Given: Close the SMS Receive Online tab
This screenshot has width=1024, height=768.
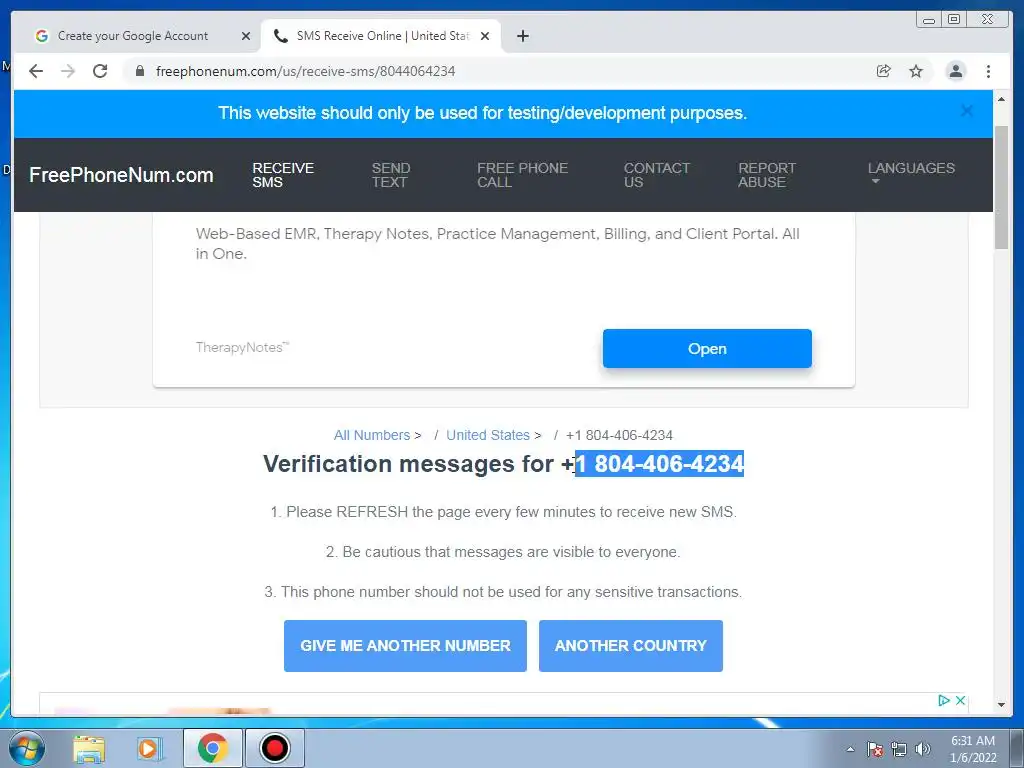Looking at the screenshot, I should (485, 36).
